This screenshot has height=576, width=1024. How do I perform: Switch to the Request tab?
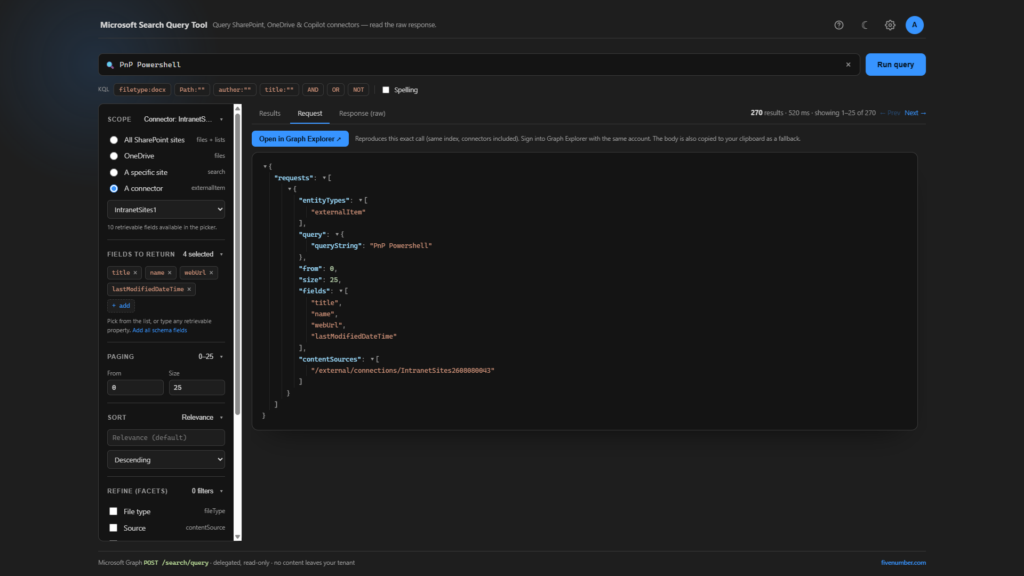pyautogui.click(x=310, y=114)
